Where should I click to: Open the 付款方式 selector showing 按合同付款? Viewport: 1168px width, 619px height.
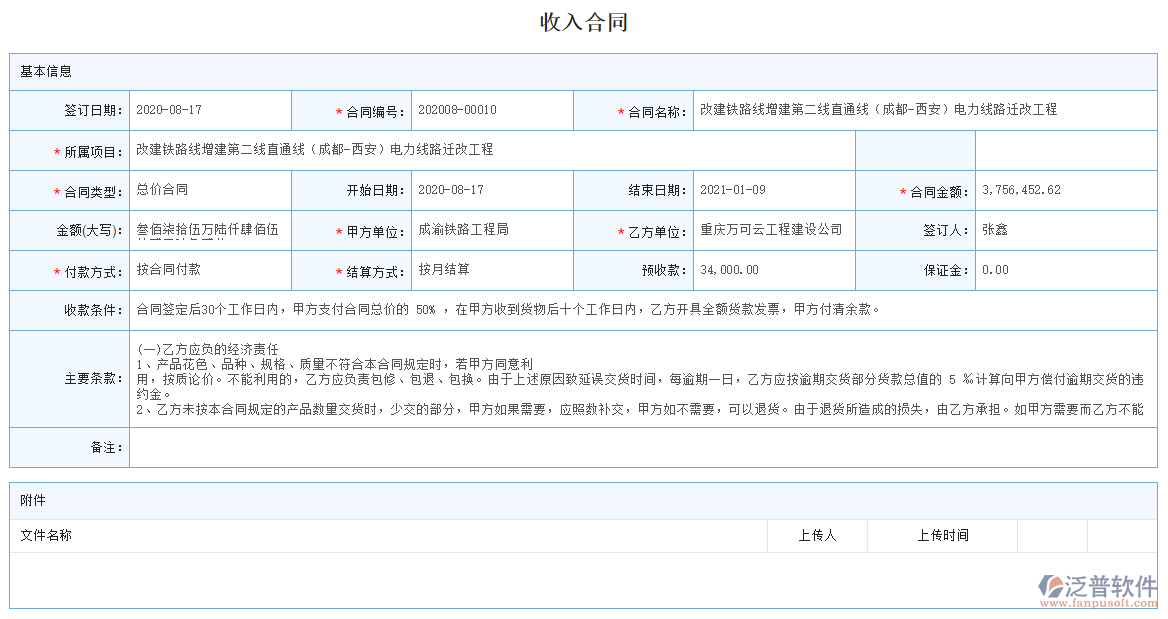click(210, 269)
